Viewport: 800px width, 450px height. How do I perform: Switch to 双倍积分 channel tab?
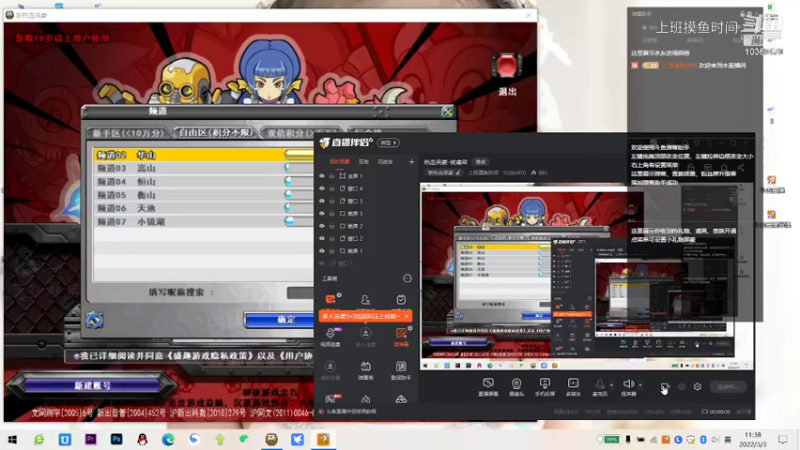click(301, 133)
